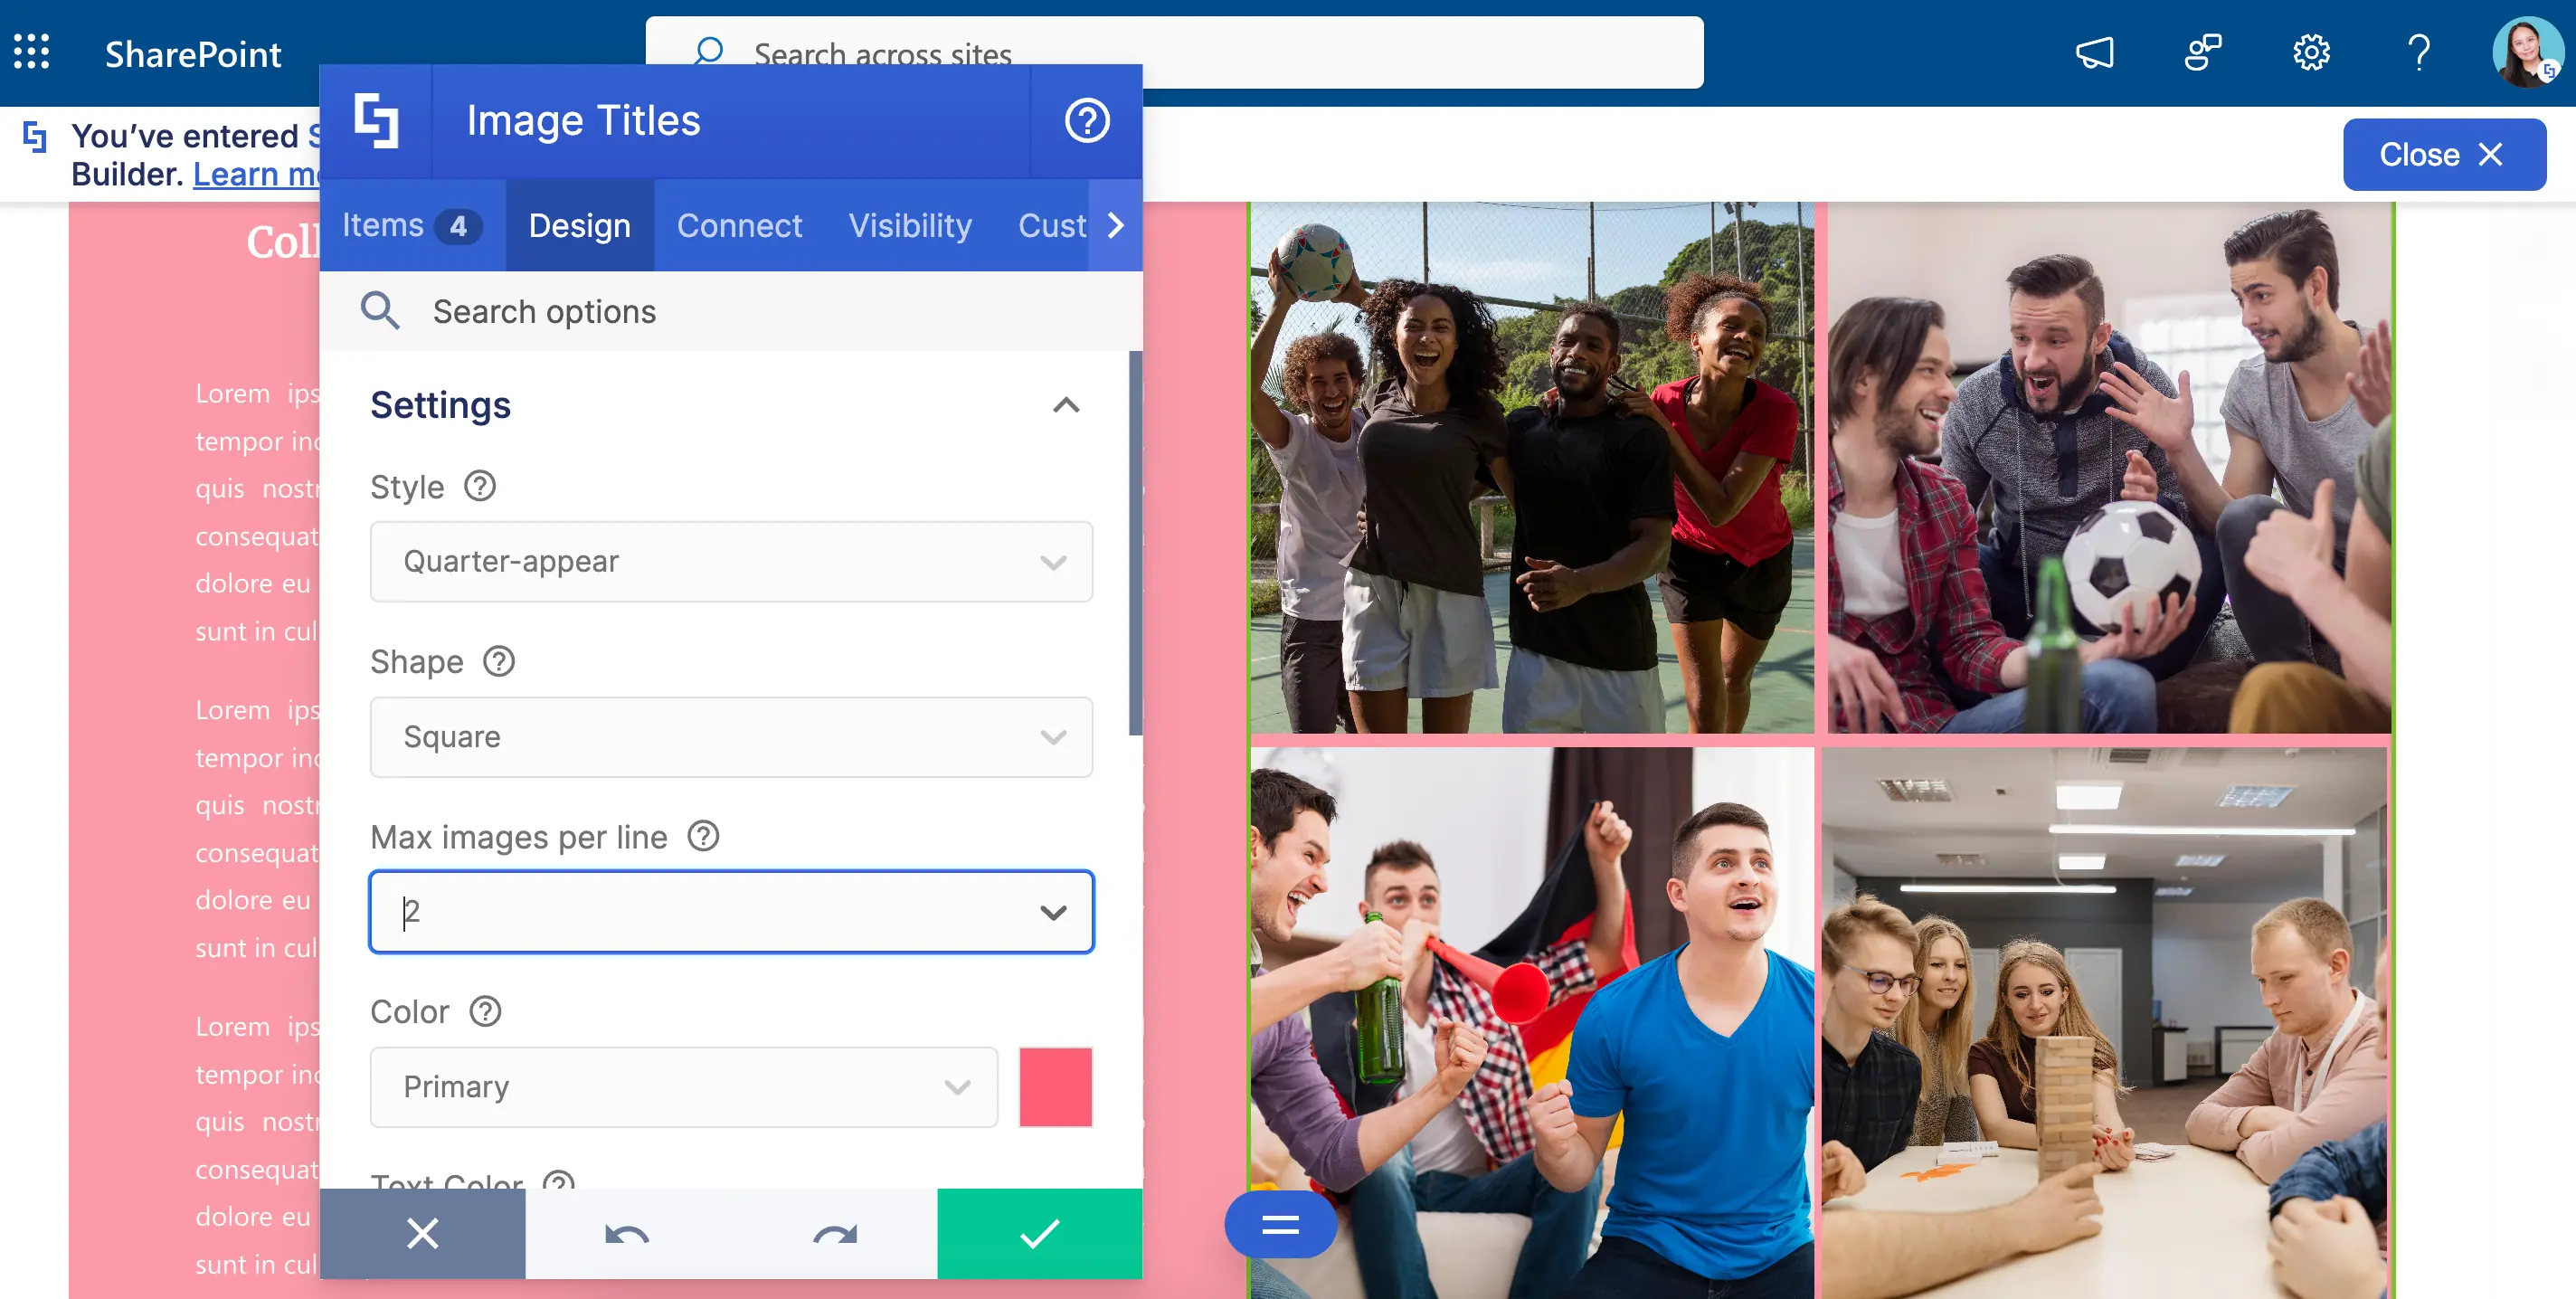Switch to the Items tab

[x=412, y=225]
